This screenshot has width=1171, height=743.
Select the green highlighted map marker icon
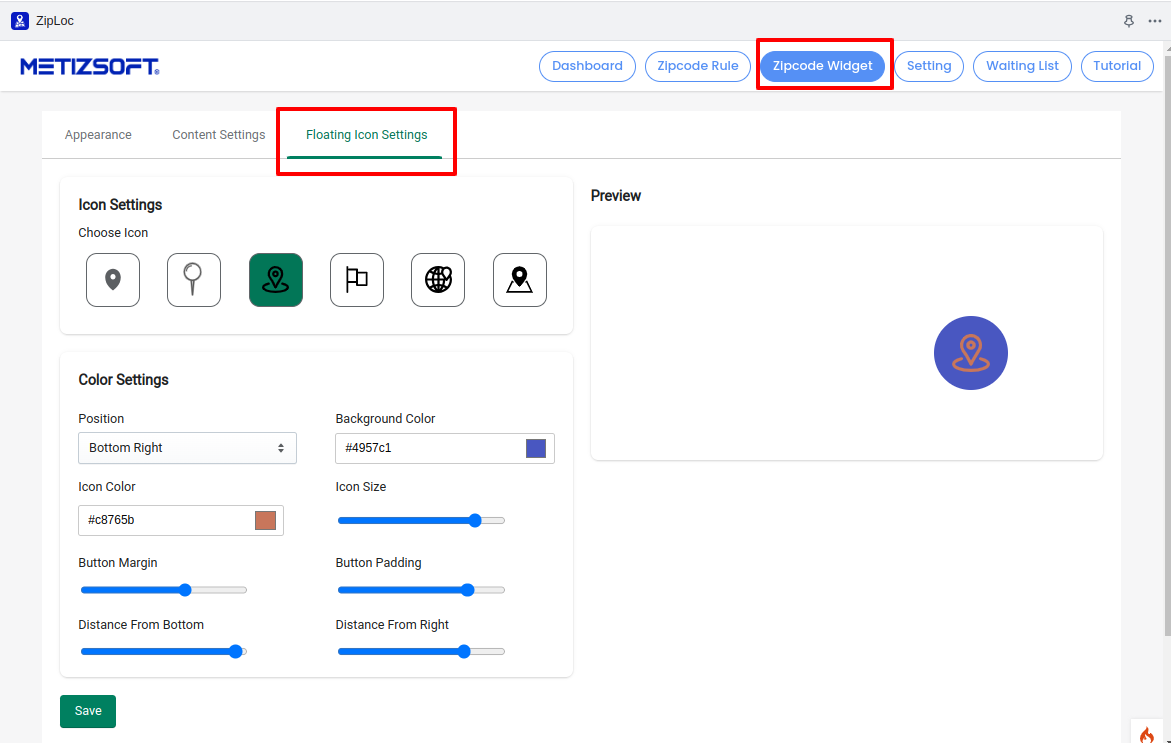pos(276,280)
